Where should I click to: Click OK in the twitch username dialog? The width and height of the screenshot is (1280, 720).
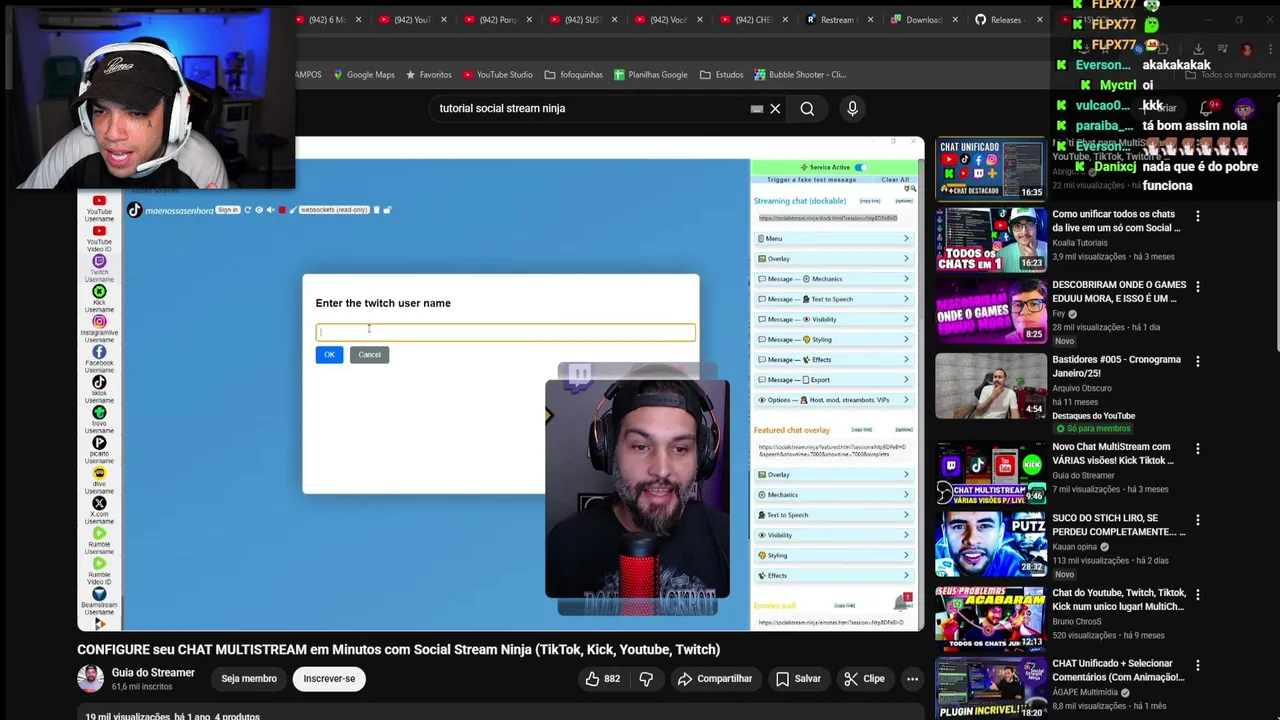pos(329,354)
